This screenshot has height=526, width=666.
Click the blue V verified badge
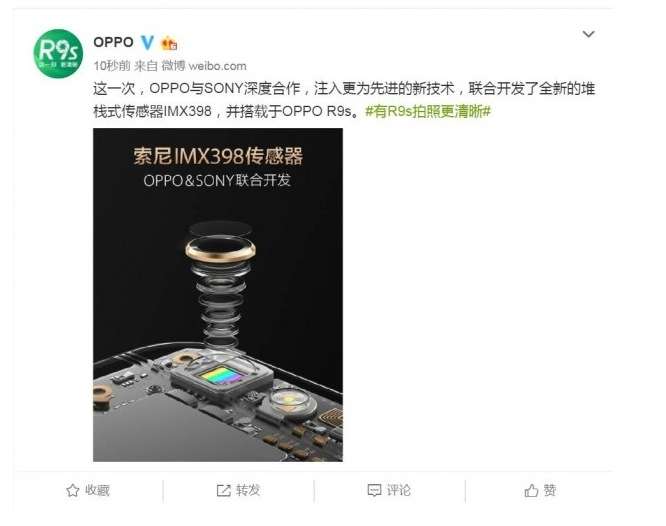[147, 42]
